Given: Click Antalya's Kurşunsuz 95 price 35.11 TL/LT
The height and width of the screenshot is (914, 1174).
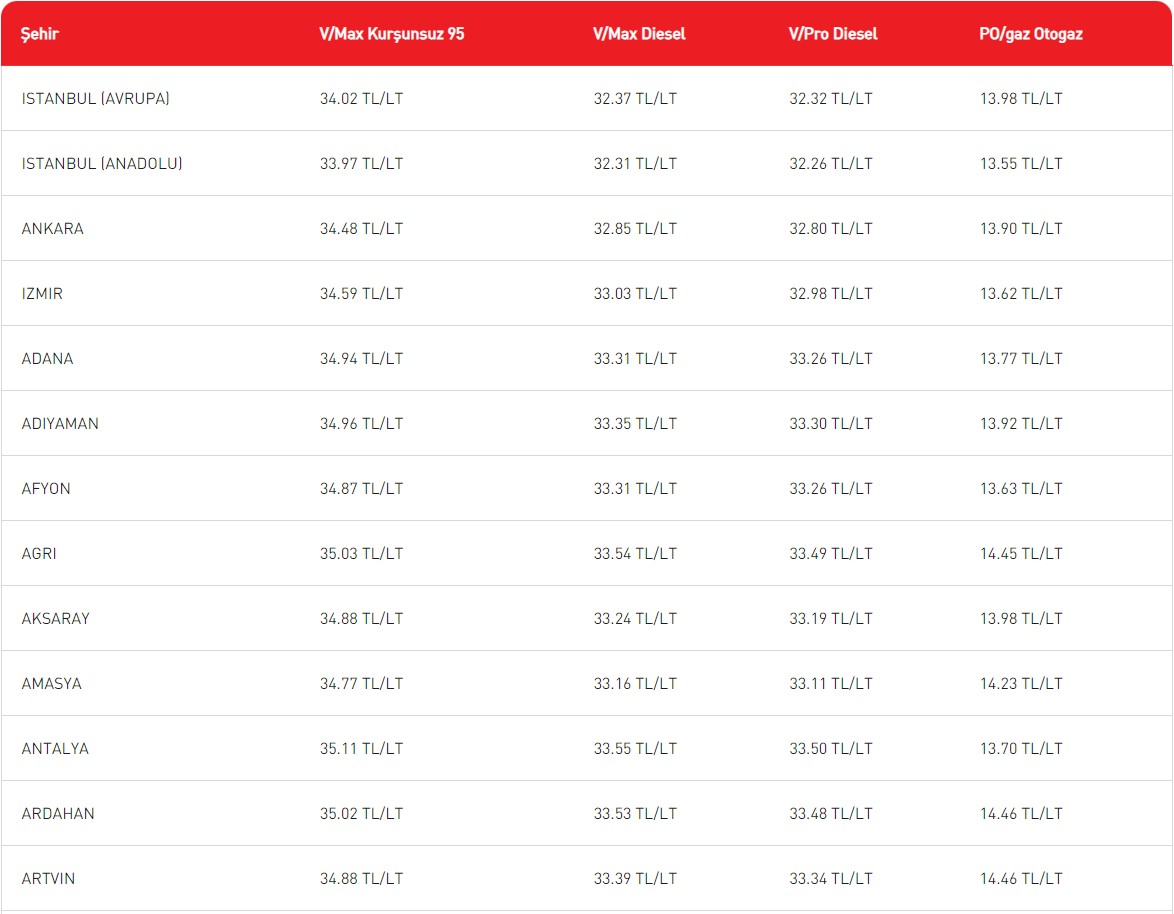Looking at the screenshot, I should click(361, 749).
